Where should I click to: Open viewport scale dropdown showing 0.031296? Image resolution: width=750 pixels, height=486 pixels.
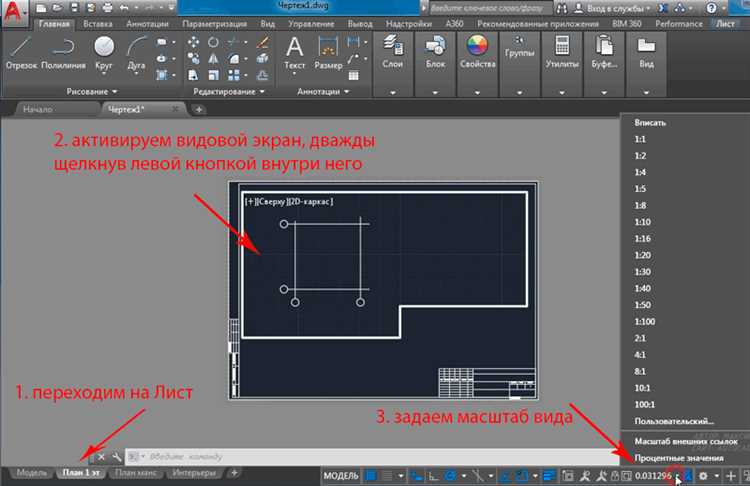(x=656, y=473)
